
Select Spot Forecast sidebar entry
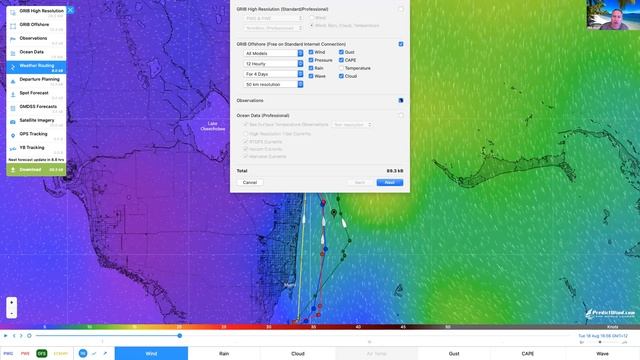[36, 94]
